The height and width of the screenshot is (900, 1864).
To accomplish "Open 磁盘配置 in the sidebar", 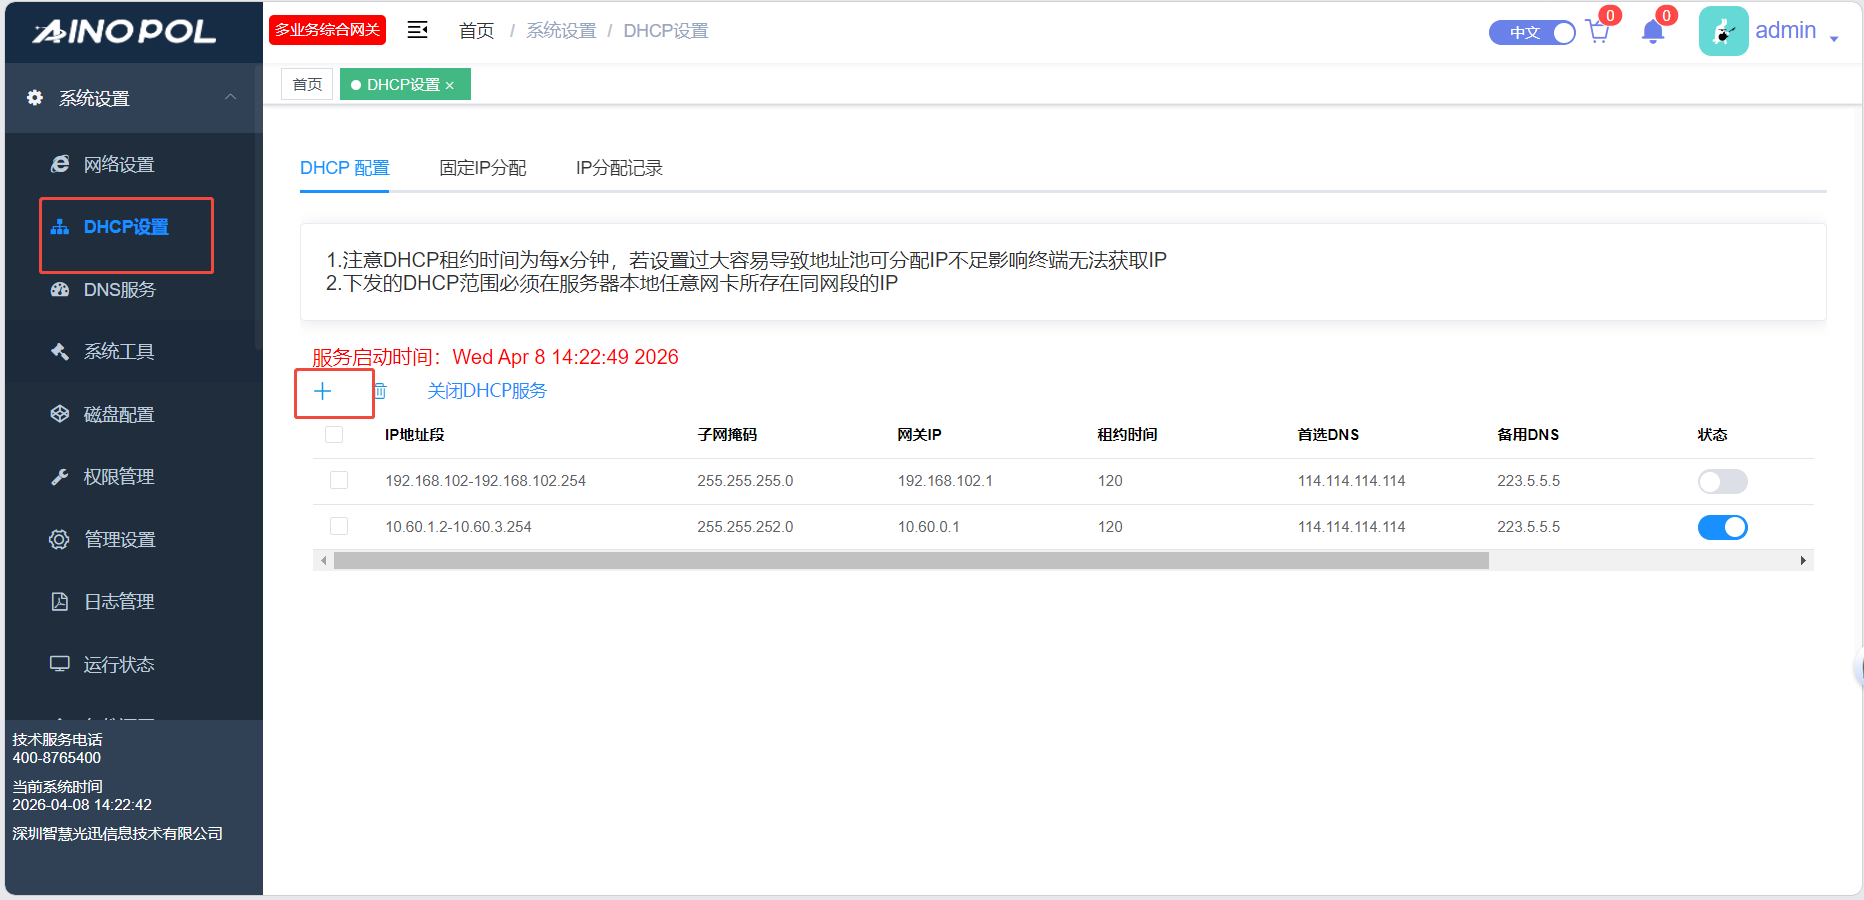I will point(118,414).
